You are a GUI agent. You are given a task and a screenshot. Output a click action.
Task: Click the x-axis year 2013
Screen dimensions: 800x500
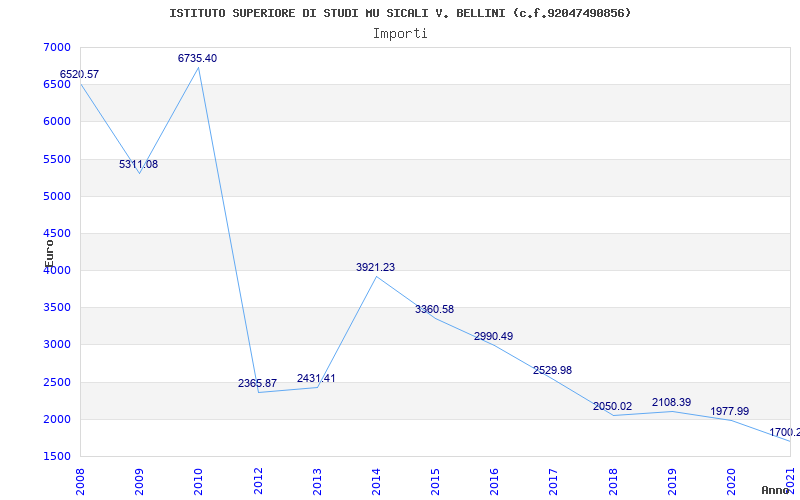[x=317, y=482]
